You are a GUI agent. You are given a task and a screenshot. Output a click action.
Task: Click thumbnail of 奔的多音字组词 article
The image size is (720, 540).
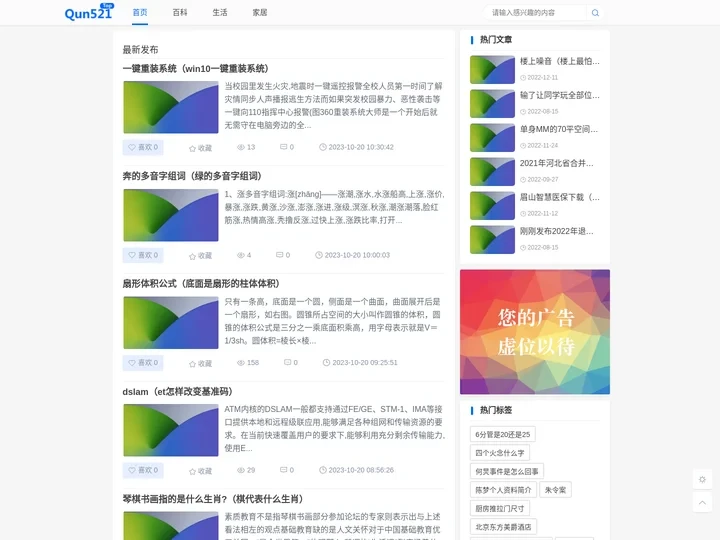[x=171, y=215]
